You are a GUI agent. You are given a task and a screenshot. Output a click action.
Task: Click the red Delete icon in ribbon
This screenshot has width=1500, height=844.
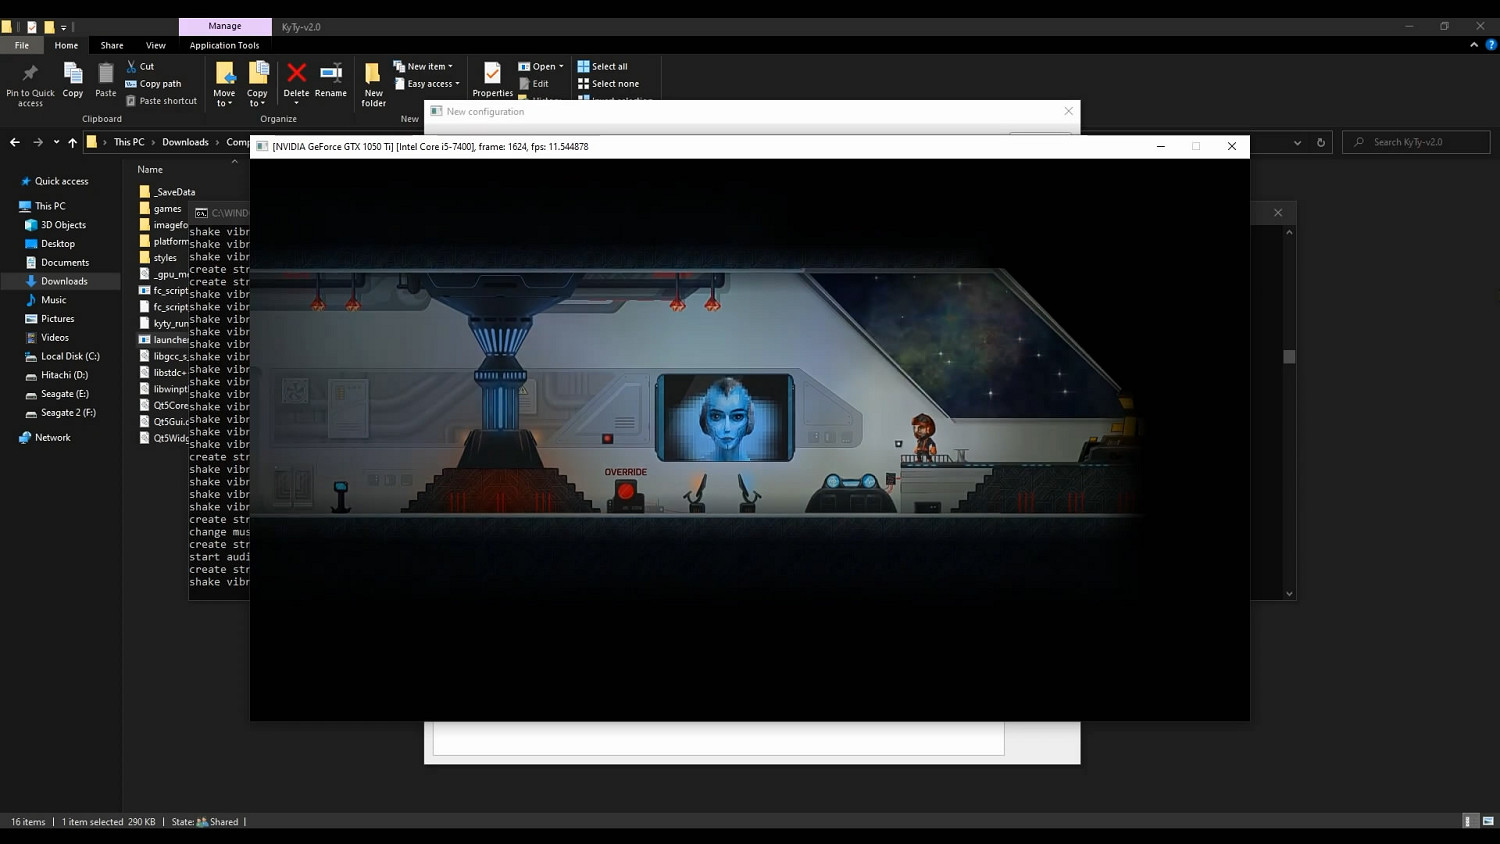click(x=296, y=73)
